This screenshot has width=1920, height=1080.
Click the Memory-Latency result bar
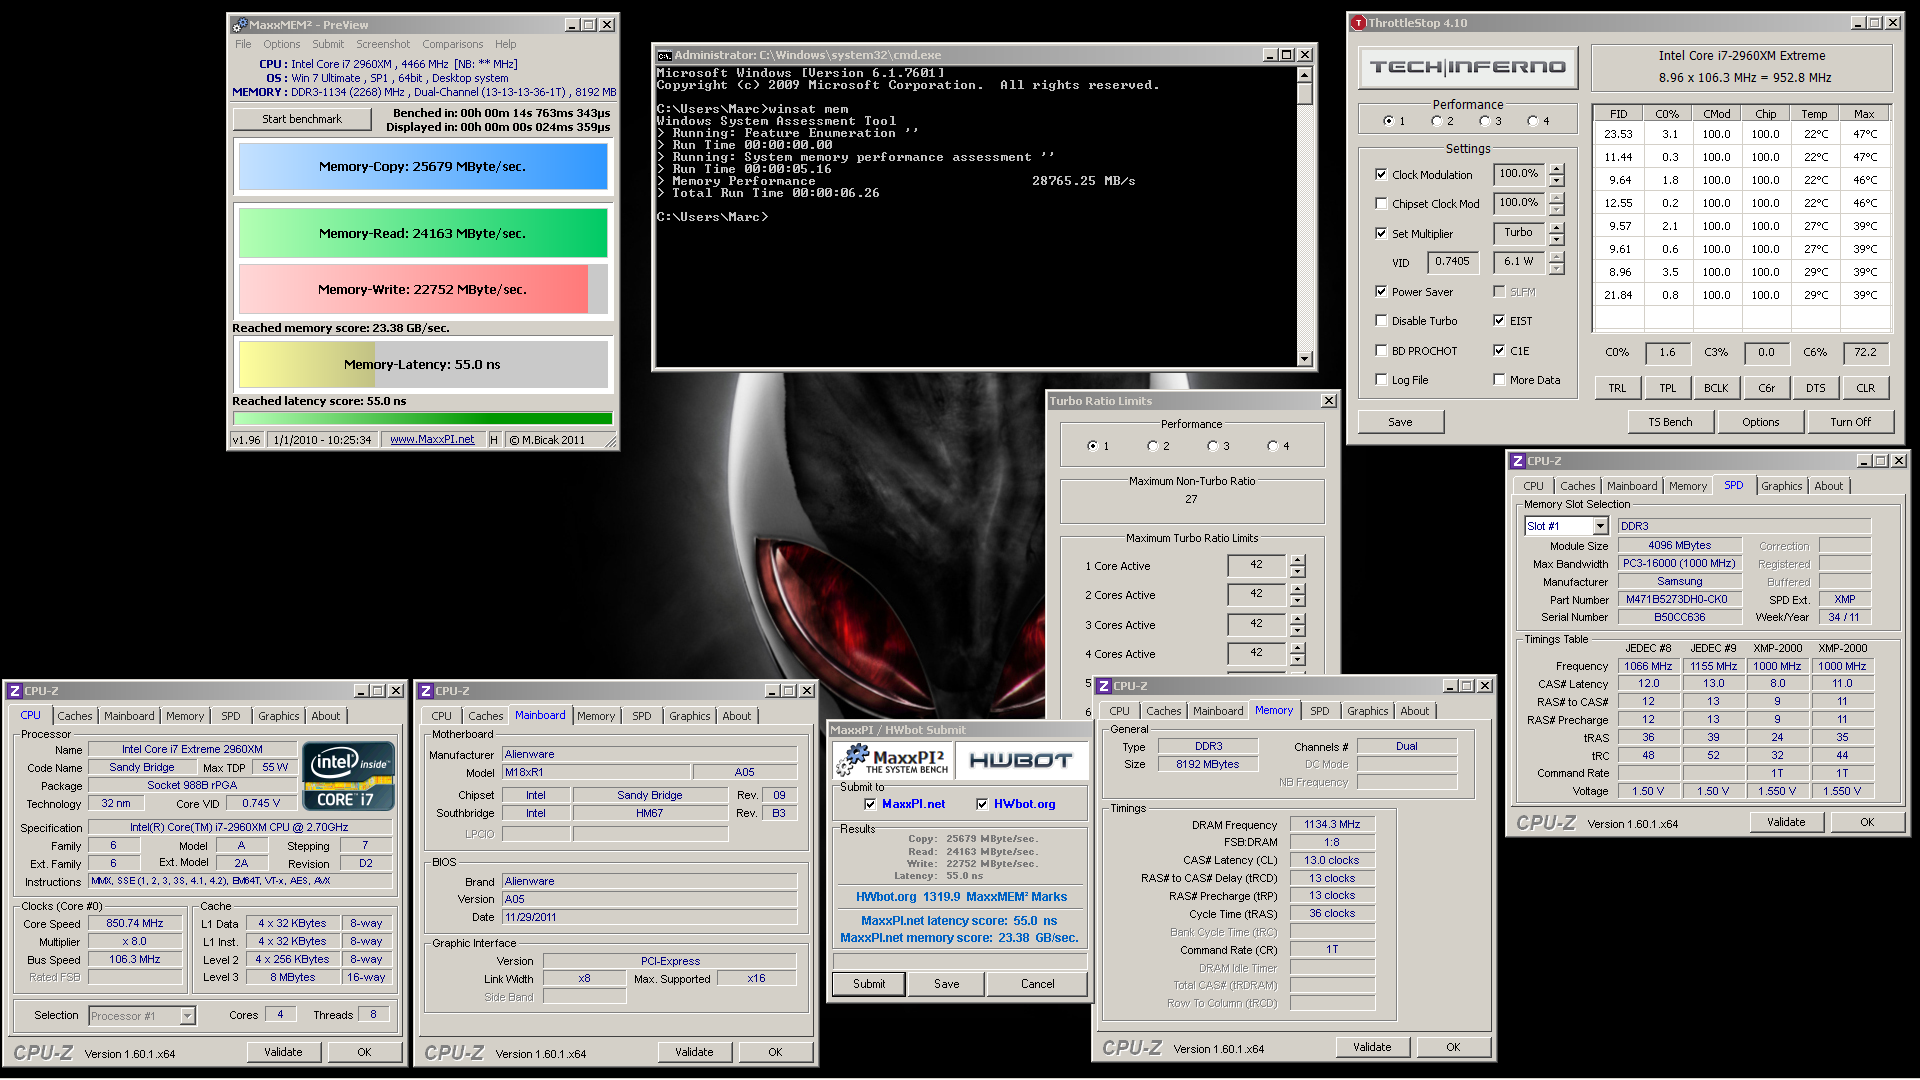point(422,364)
